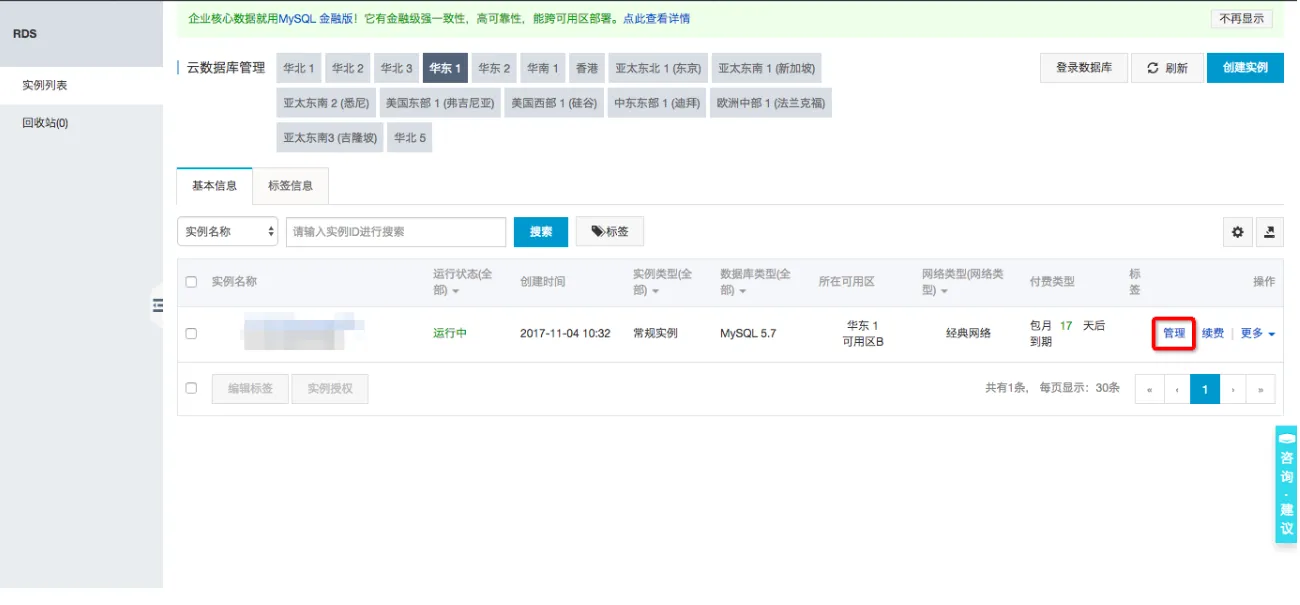The height and width of the screenshot is (605, 1300).
Task: Click the 标签 filter button
Action: point(610,231)
